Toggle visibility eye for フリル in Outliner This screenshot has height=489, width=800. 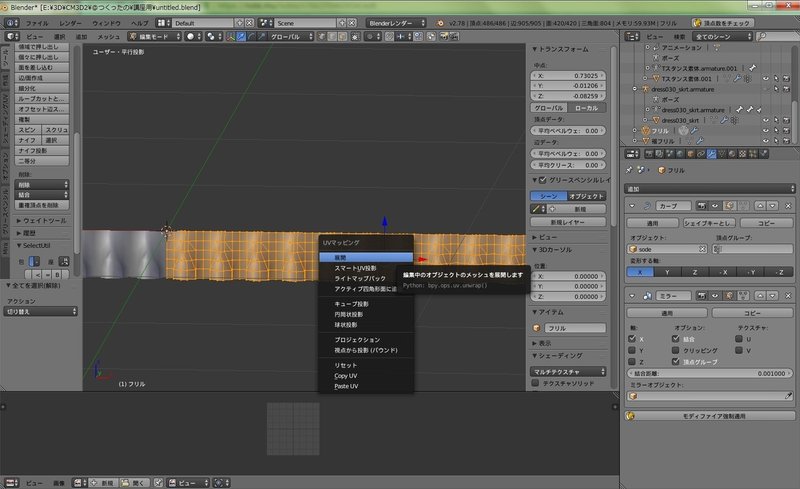click(766, 131)
